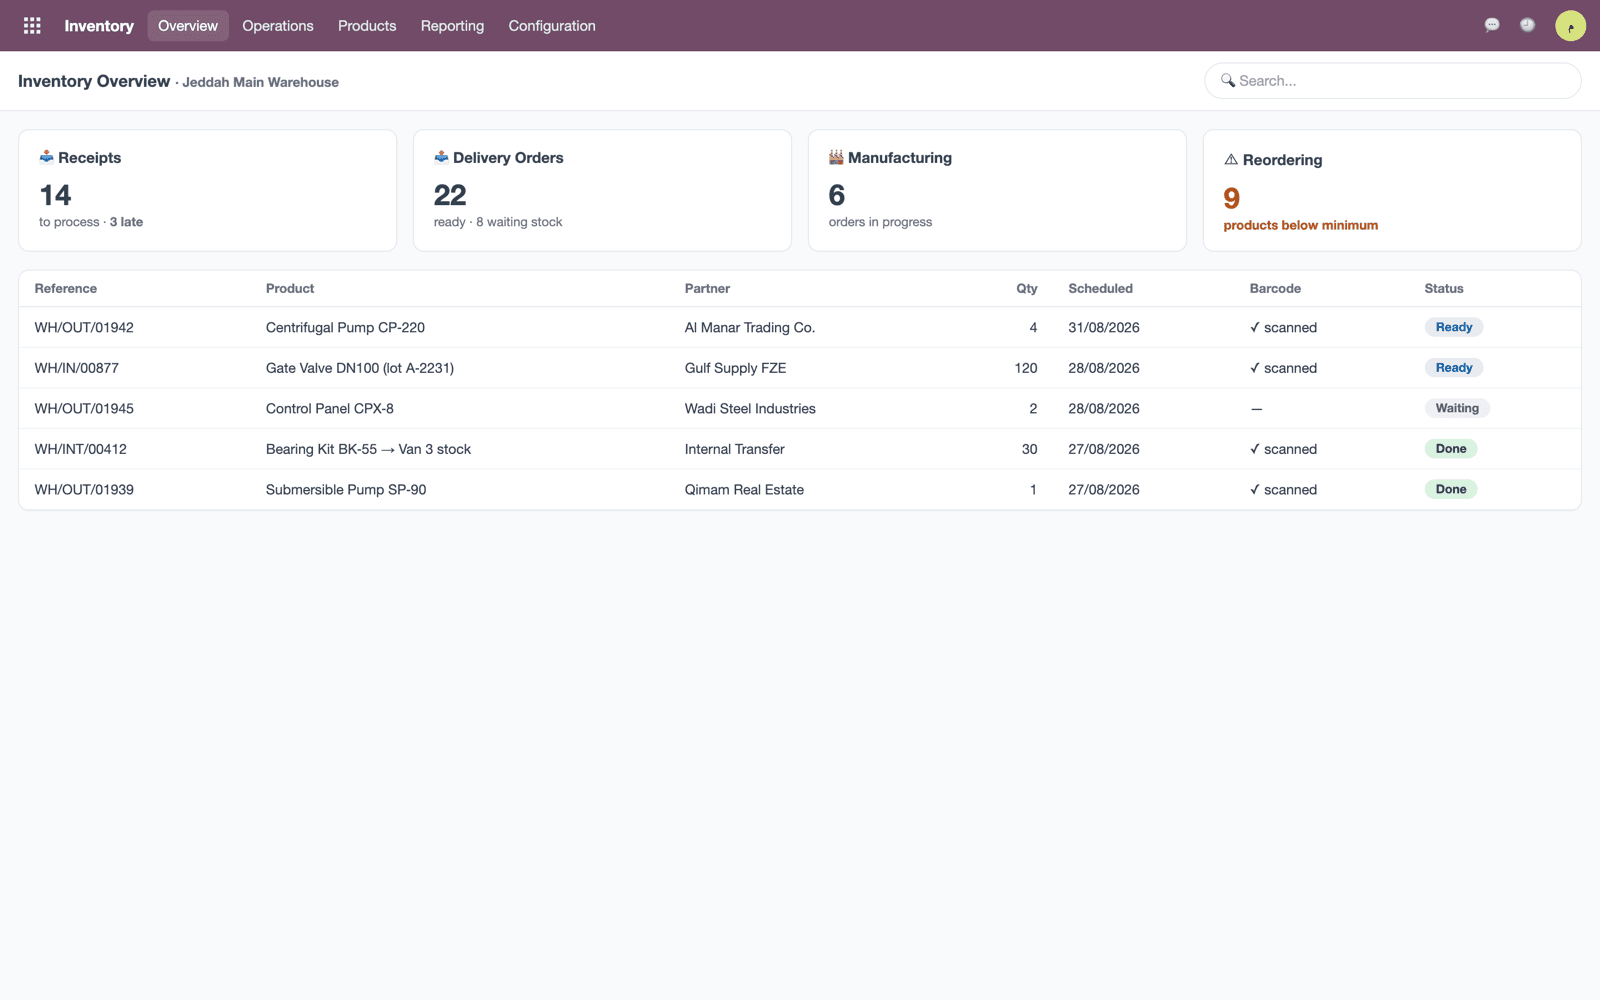Open transfer WH/IN/00877
Viewport: 1600px width, 1000px height.
point(76,368)
